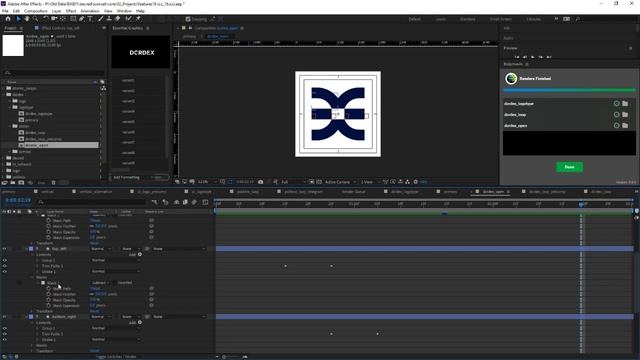Image resolution: width=640 pixels, height=360 pixels.
Task: Collapse the Masks group of first layer
Action: 33,277
